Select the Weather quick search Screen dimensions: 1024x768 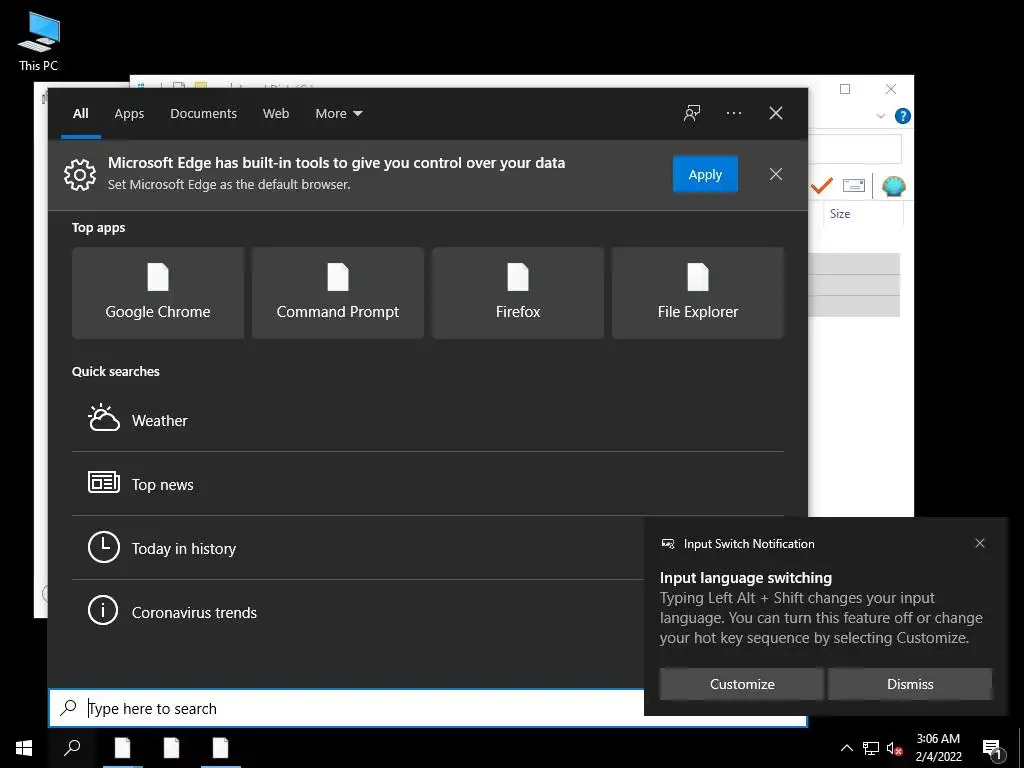pos(428,420)
